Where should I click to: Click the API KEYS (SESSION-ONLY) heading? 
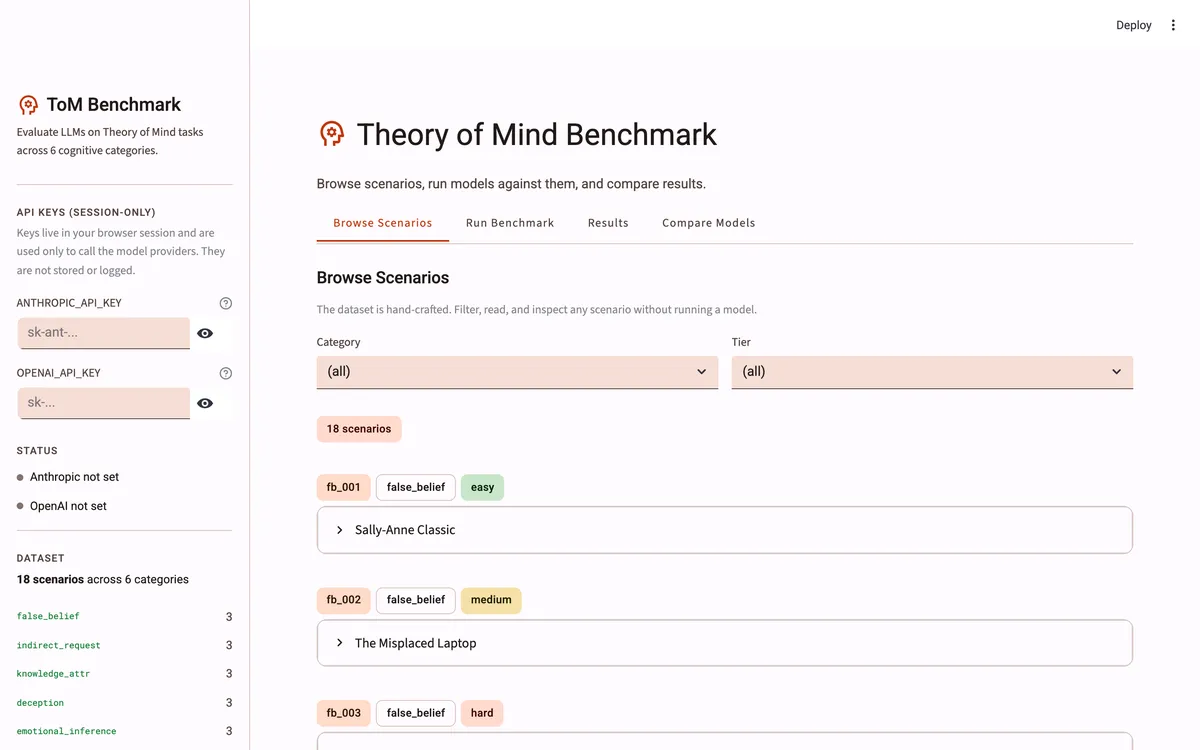pos(86,212)
